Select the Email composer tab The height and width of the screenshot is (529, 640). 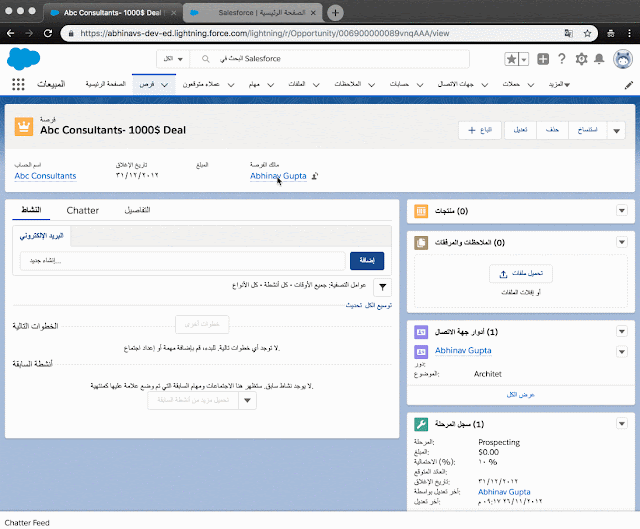click(41, 236)
